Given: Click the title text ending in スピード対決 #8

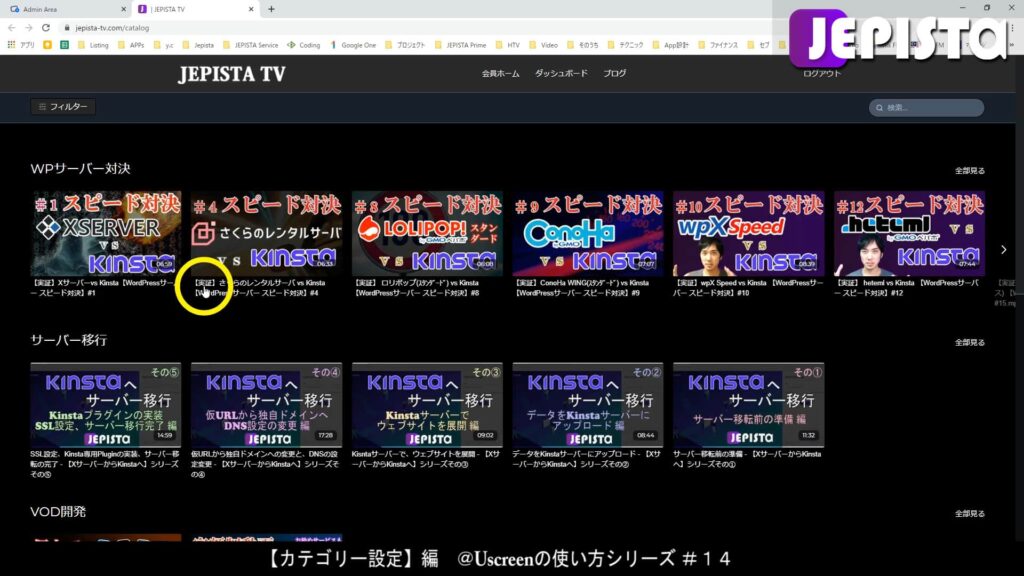Looking at the screenshot, I should click(418, 288).
